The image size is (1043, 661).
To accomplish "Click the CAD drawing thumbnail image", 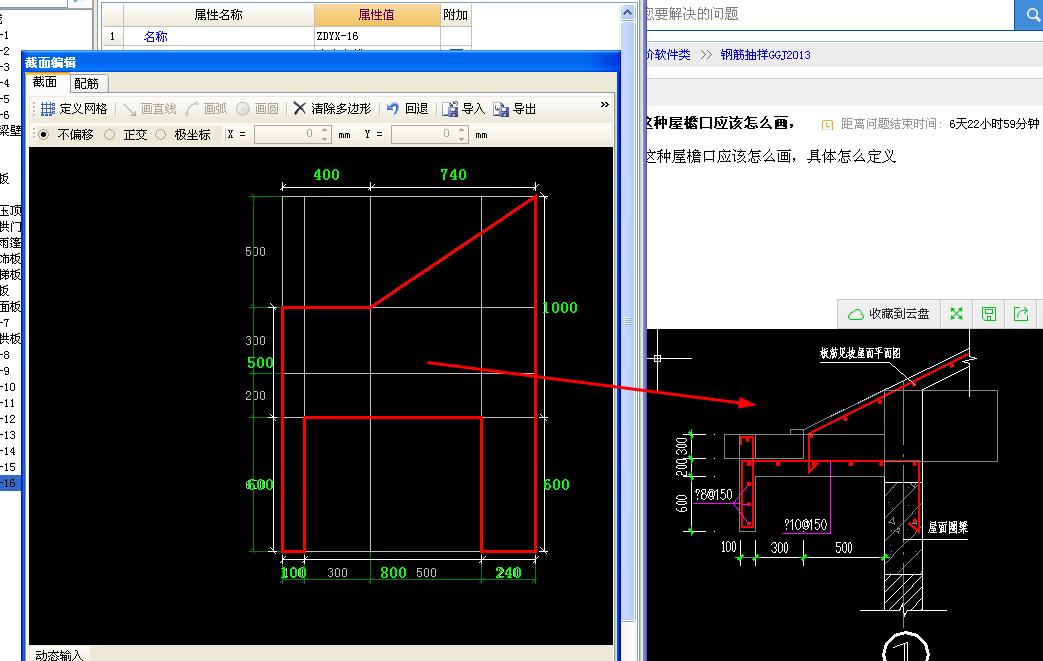I will 844,495.
